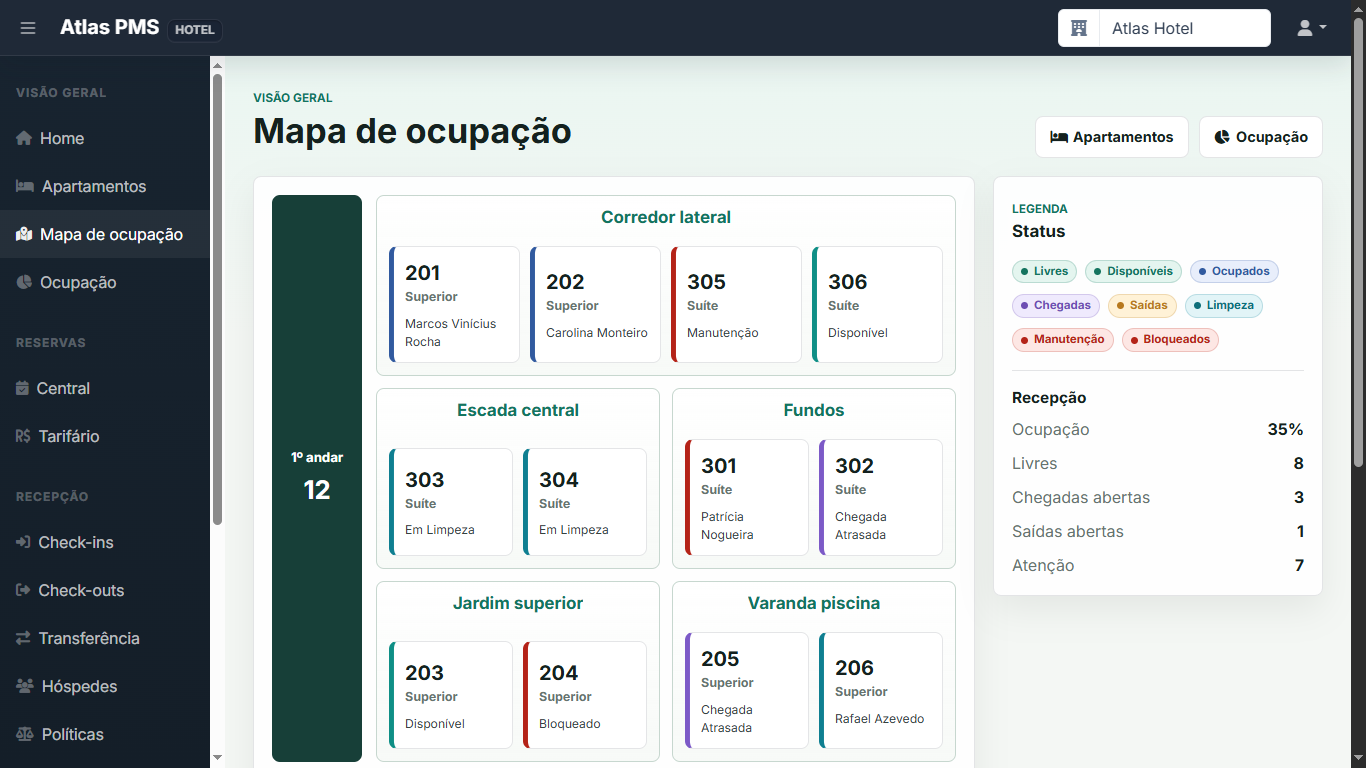Click the Varanda piscina section heading
The image size is (1366, 768).
814,603
